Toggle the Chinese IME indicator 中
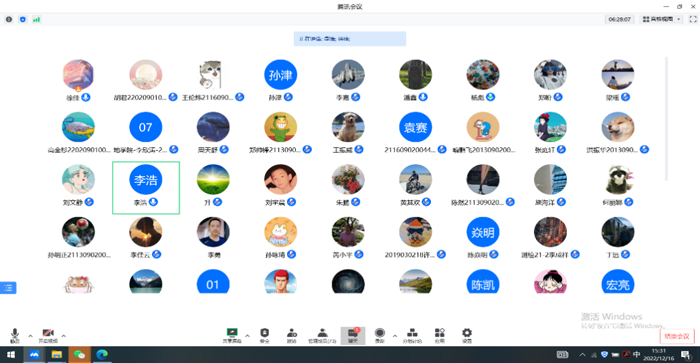This screenshot has width=700, height=363. click(x=637, y=355)
